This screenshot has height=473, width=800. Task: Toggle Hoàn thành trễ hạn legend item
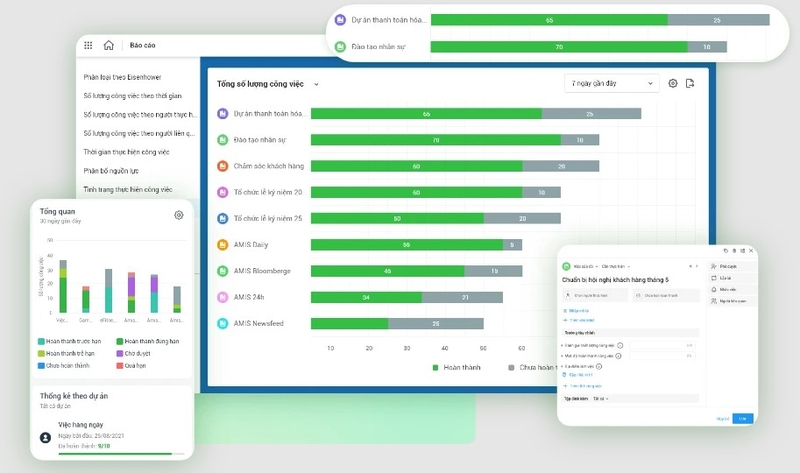click(66, 354)
